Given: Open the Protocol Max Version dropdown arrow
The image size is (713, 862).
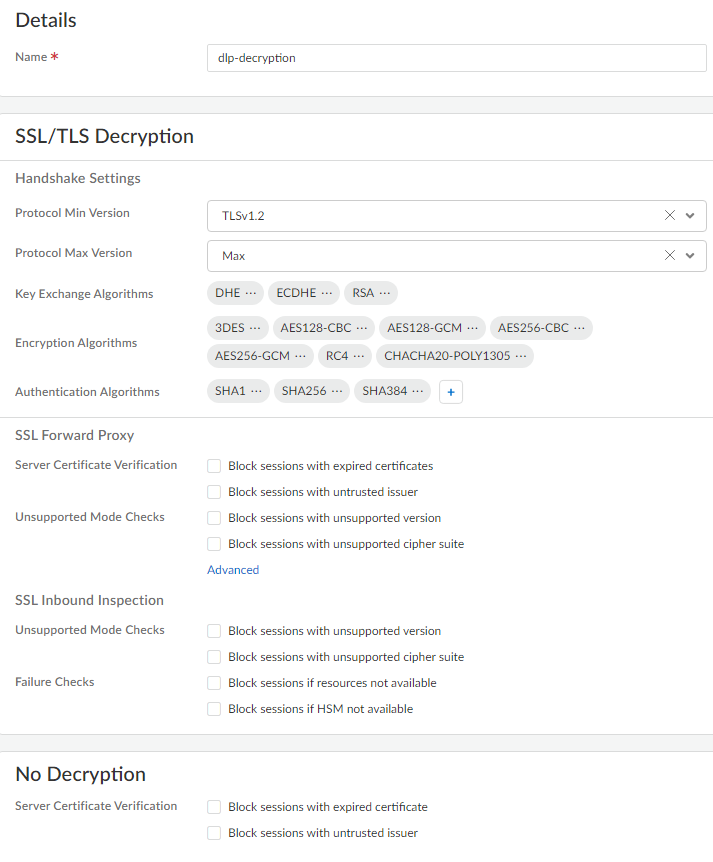Looking at the screenshot, I should [690, 256].
